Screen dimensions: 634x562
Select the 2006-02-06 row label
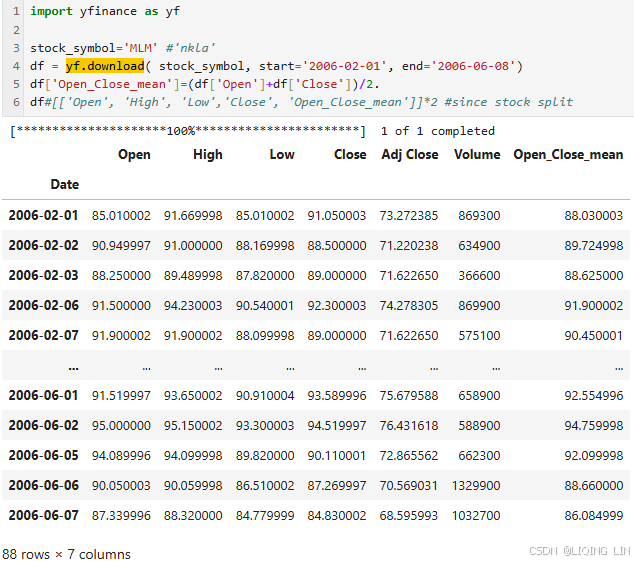pyautogui.click(x=43, y=305)
